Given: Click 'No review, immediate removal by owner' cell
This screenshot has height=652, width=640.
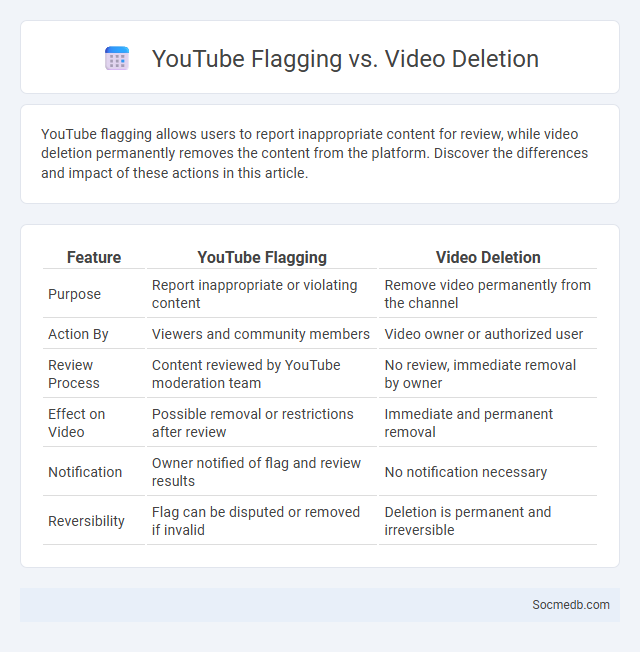Looking at the screenshot, I should click(x=487, y=374).
